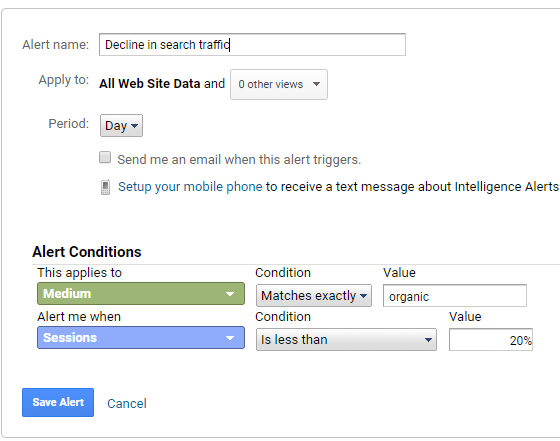This screenshot has width=560, height=441.
Task: Expand the blue Sessions metric dropdown
Action: [x=141, y=337]
